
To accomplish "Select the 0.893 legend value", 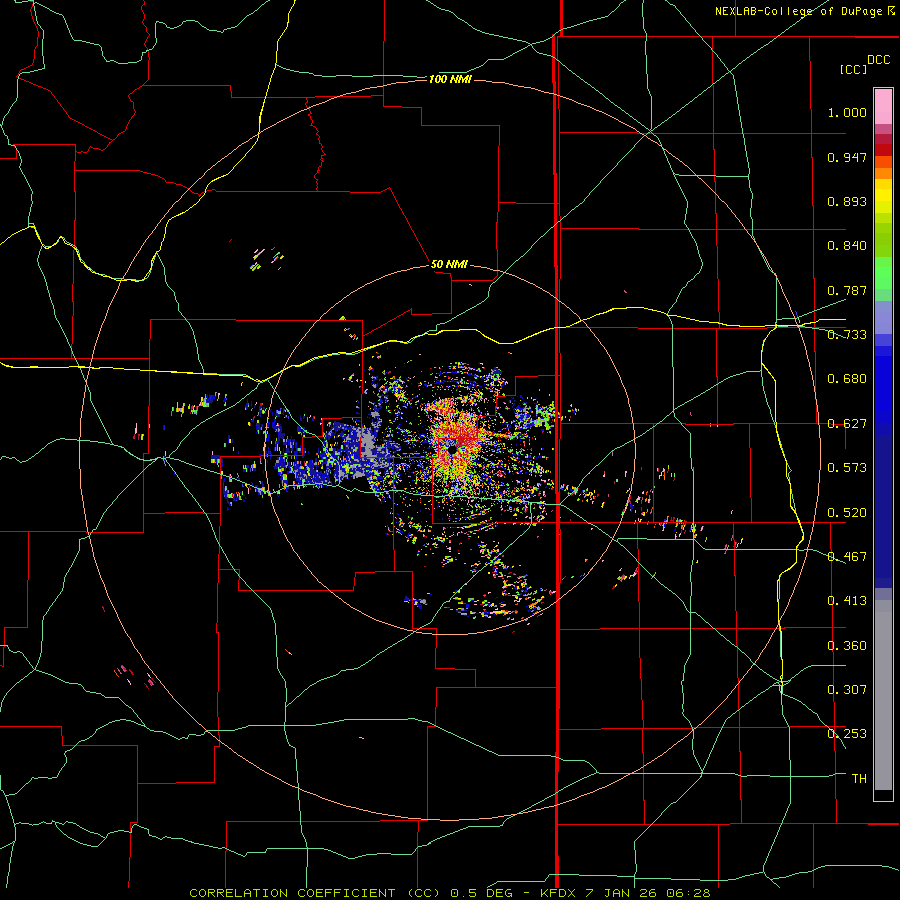I will [x=847, y=201].
